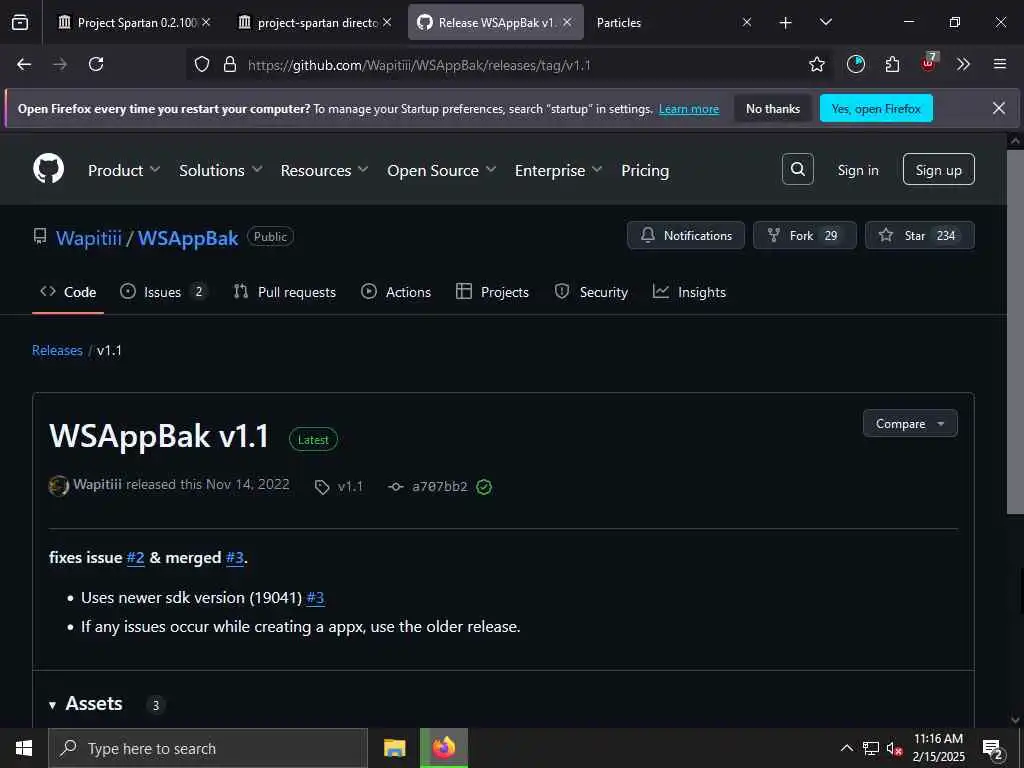
Task: Open the Actions tab
Action: pos(396,292)
